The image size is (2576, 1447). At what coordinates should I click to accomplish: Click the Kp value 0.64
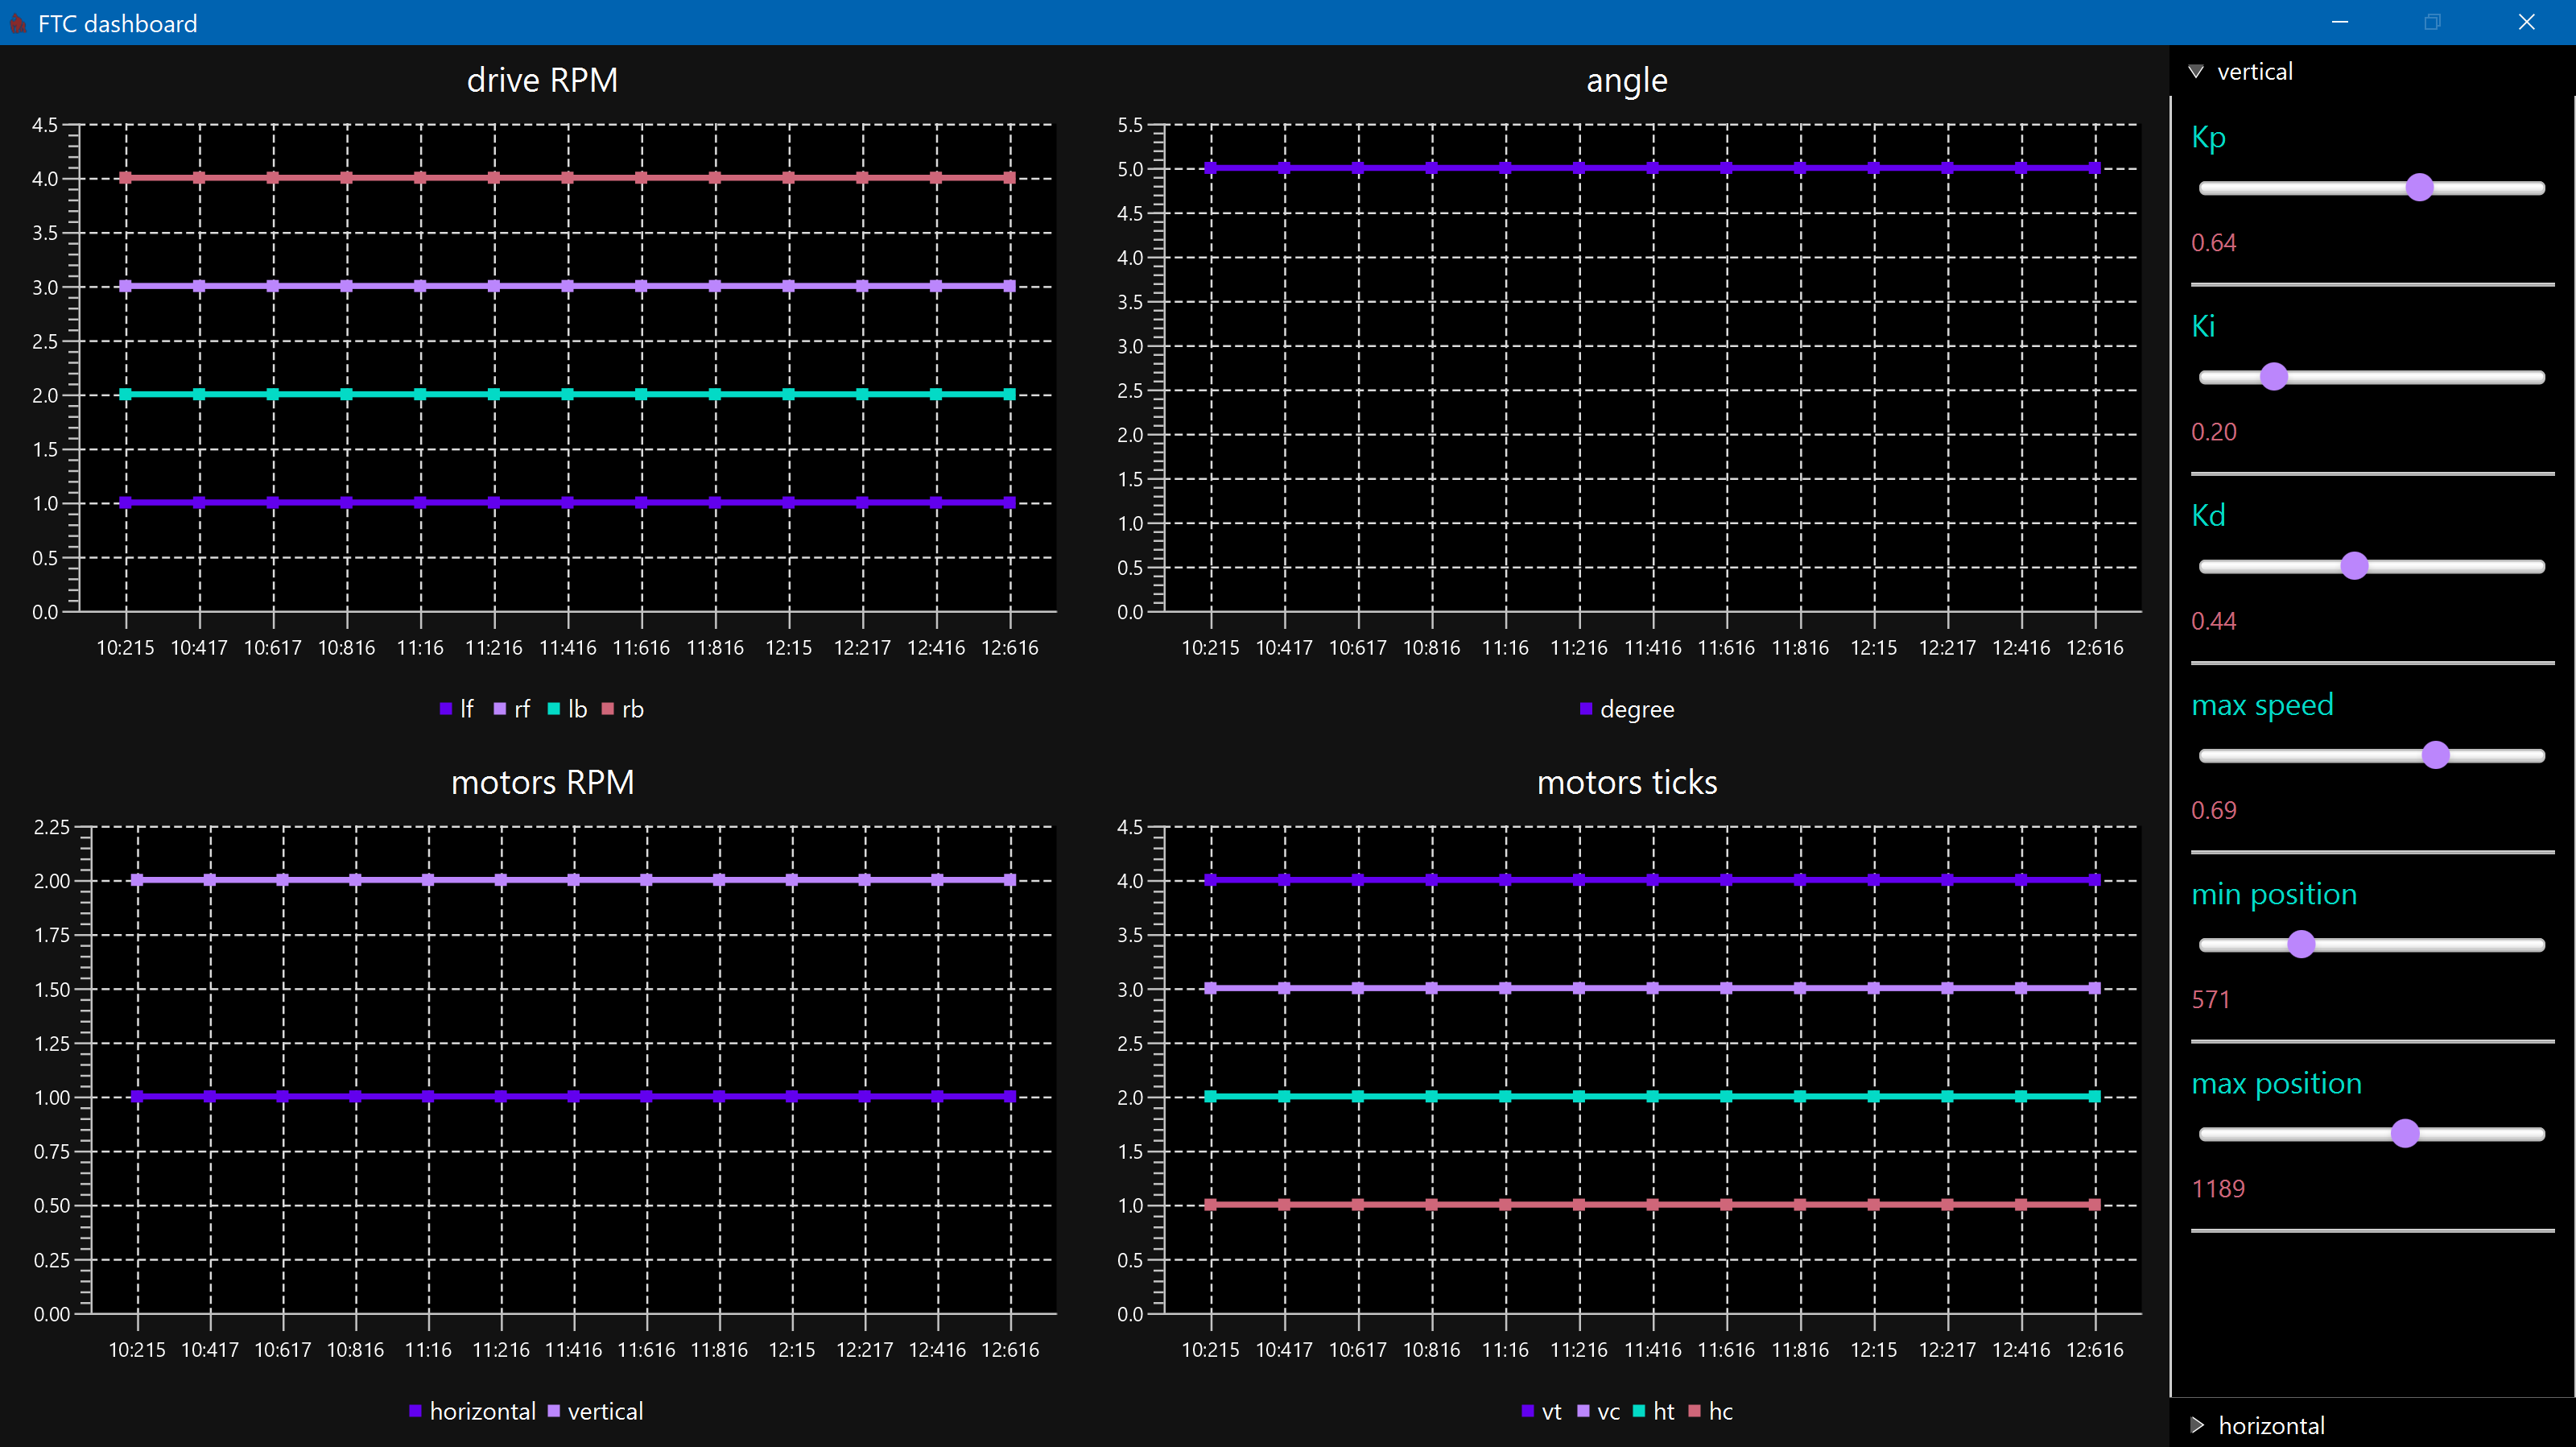click(2213, 243)
